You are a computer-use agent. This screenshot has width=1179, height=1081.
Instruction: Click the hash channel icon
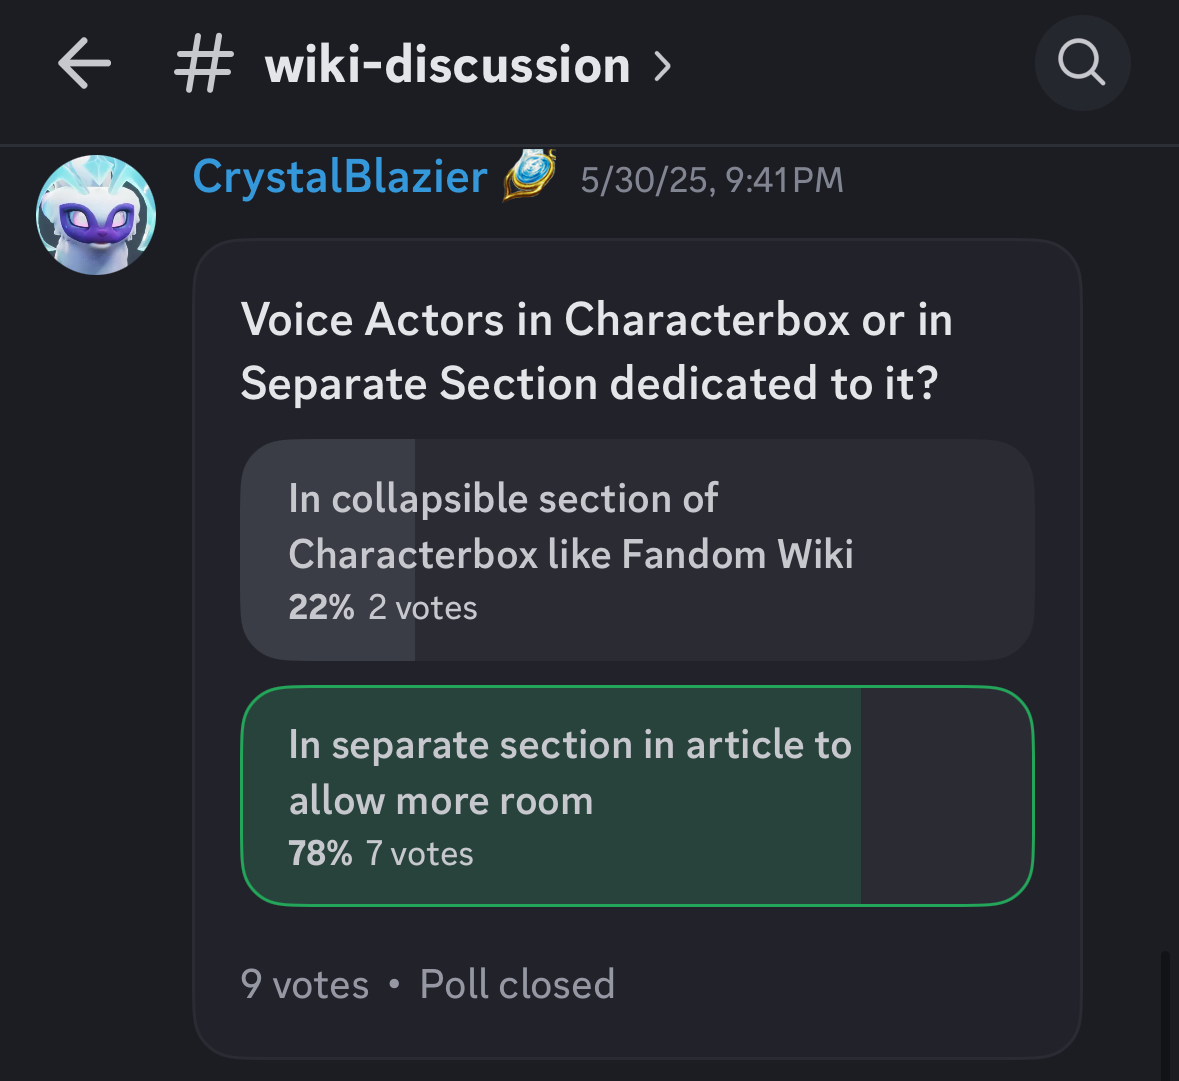[x=203, y=65]
